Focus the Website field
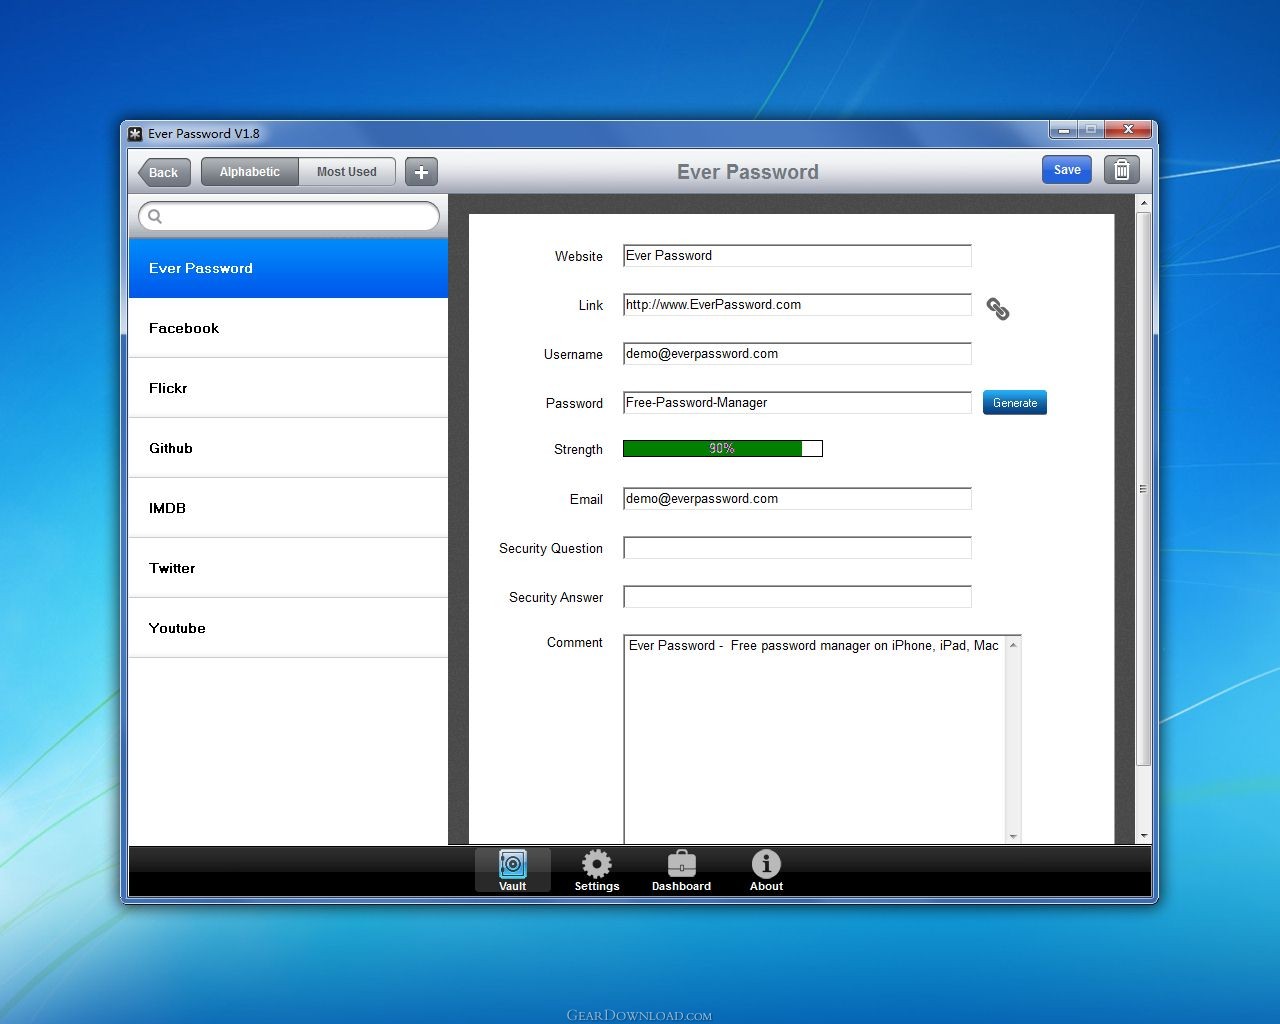 coord(797,256)
